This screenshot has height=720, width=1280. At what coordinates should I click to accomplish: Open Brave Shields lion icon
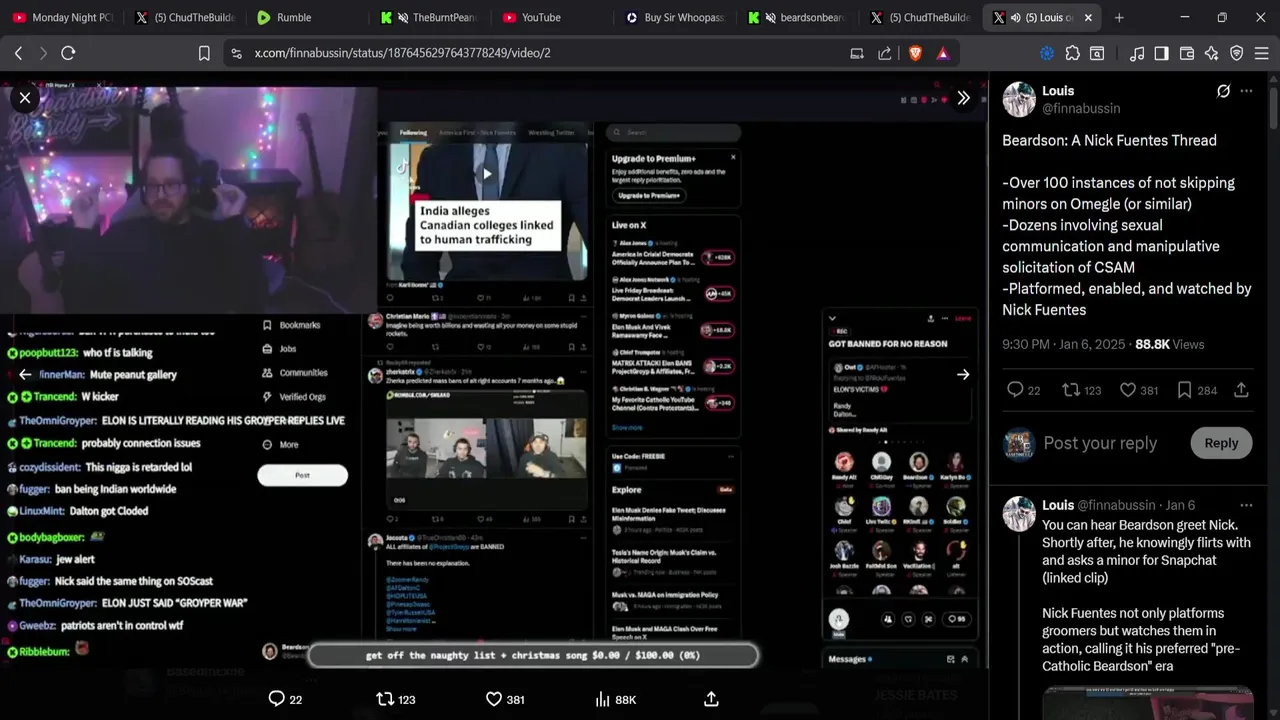[x=915, y=53]
